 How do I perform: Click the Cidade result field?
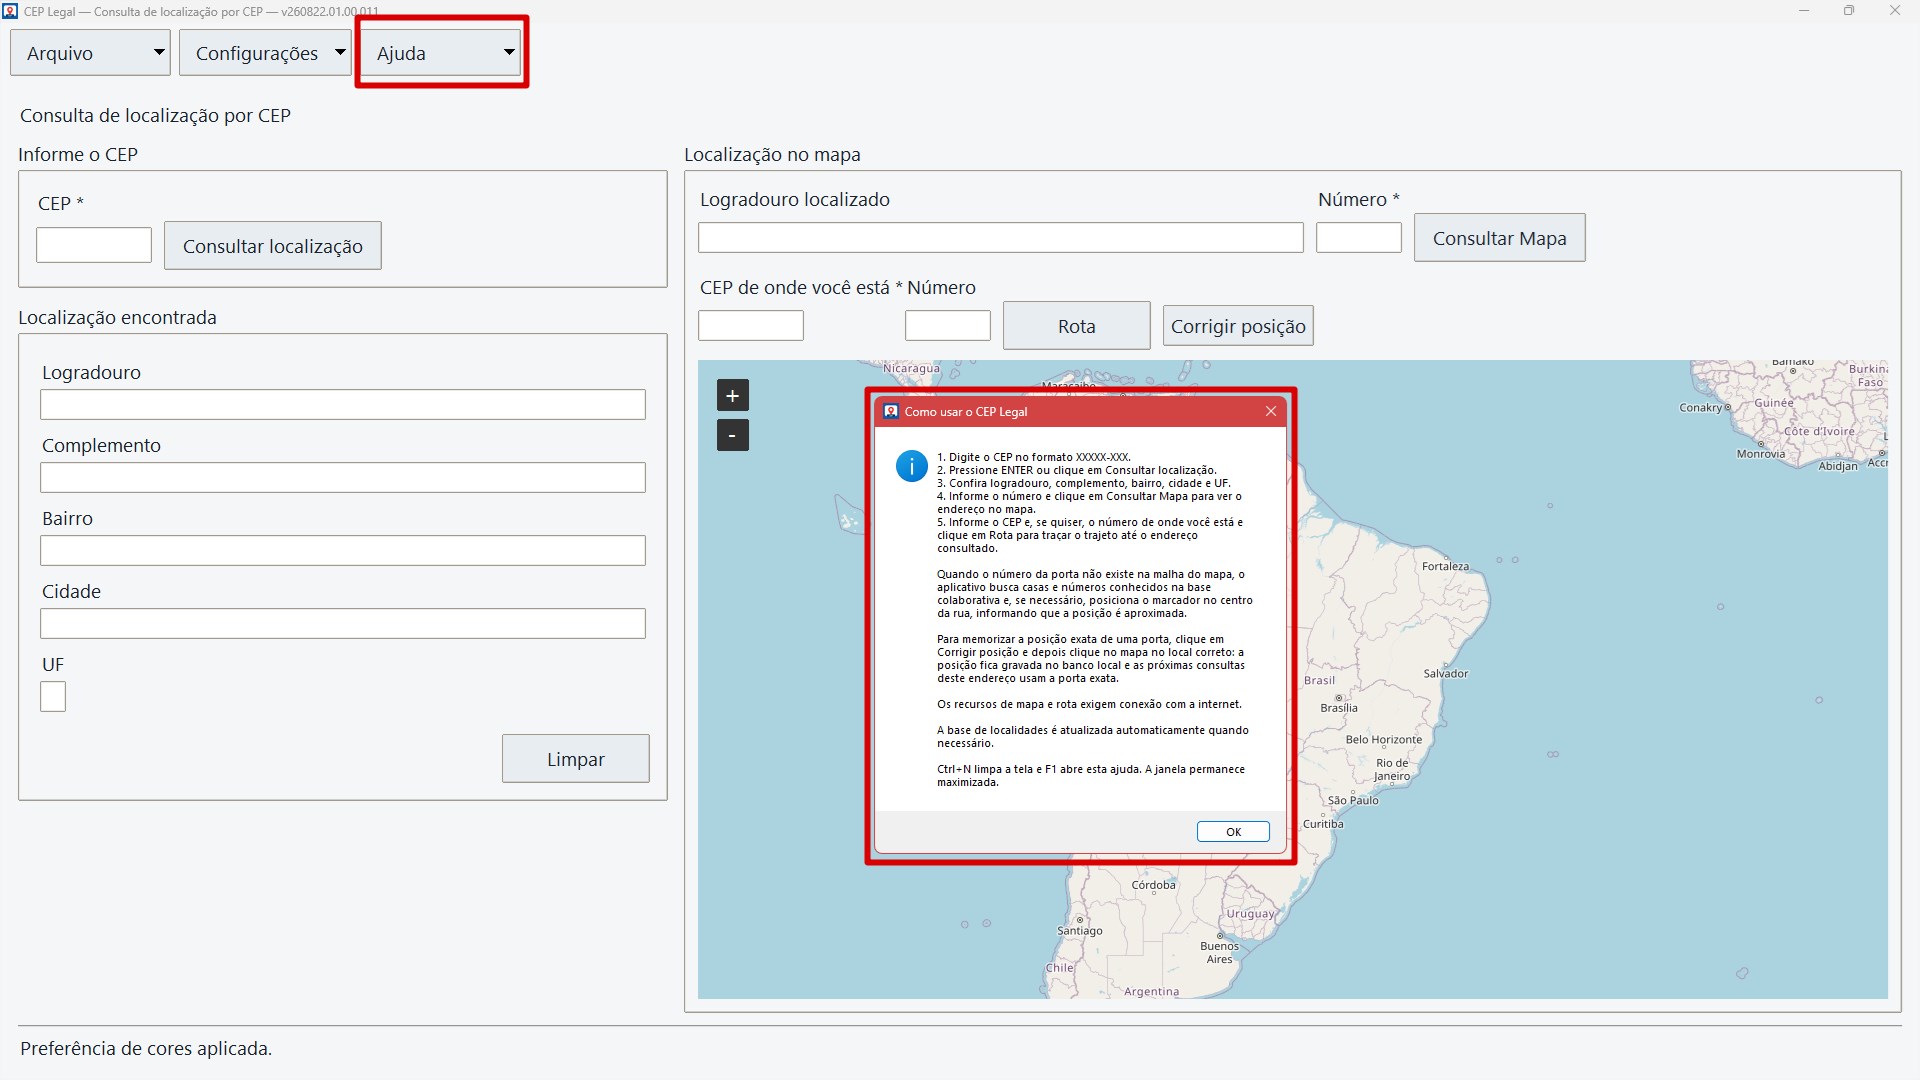[x=342, y=624]
